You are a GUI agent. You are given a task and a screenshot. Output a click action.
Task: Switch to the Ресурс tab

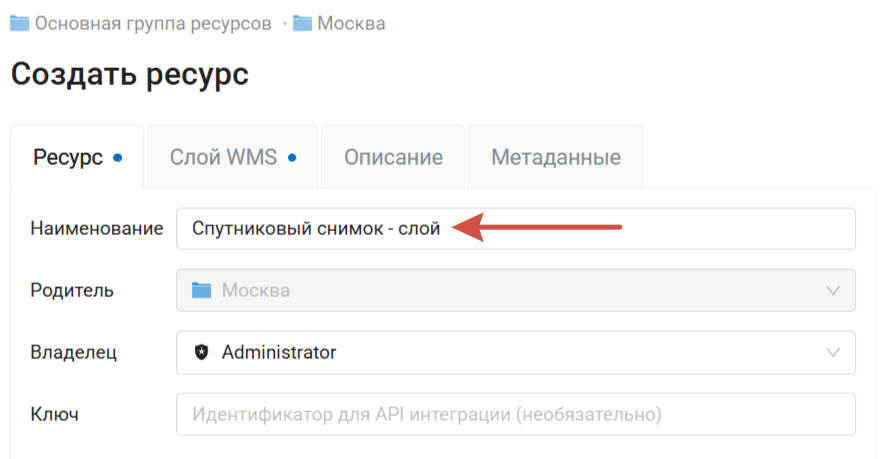[x=68, y=157]
